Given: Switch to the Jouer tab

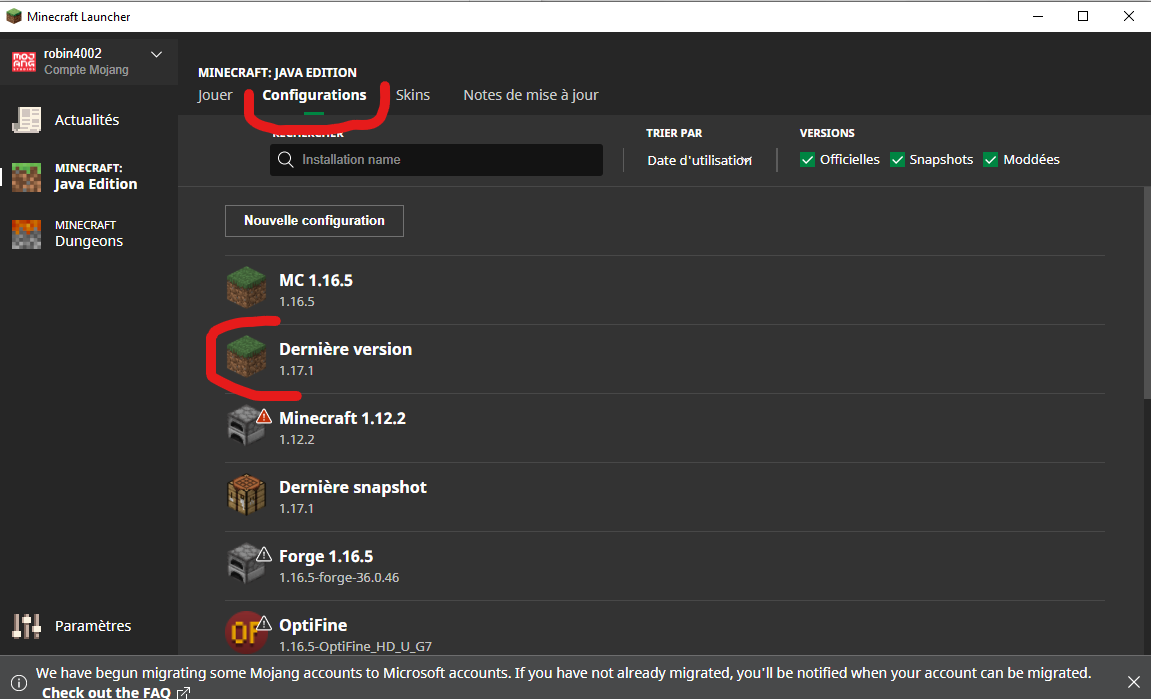Looking at the screenshot, I should click(x=215, y=95).
